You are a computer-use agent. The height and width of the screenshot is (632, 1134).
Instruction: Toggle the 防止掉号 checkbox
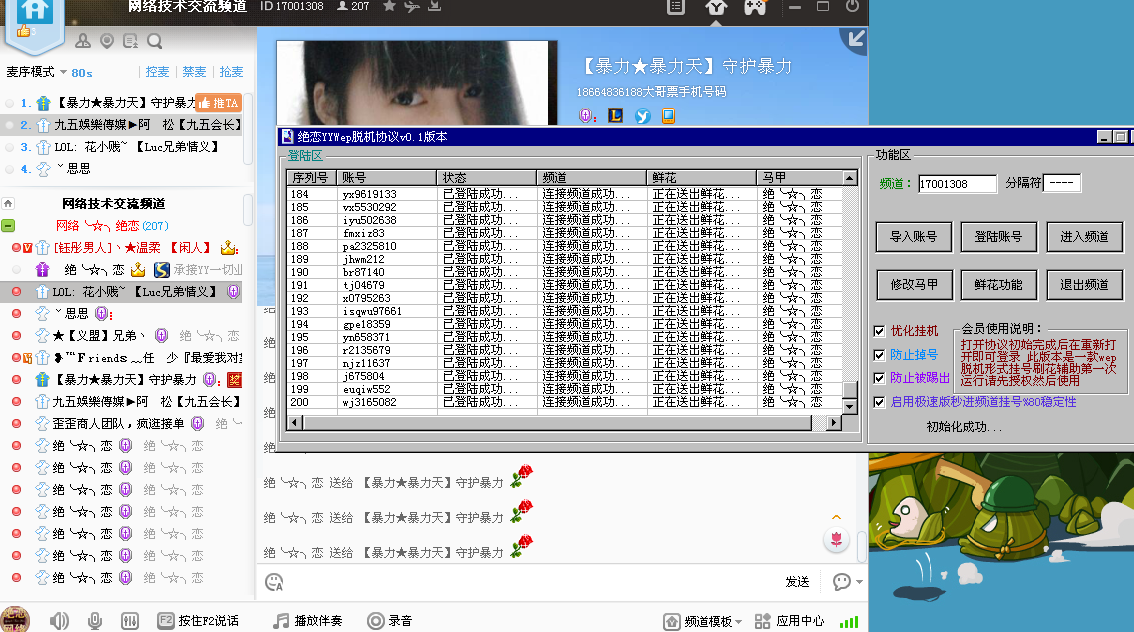click(x=879, y=355)
